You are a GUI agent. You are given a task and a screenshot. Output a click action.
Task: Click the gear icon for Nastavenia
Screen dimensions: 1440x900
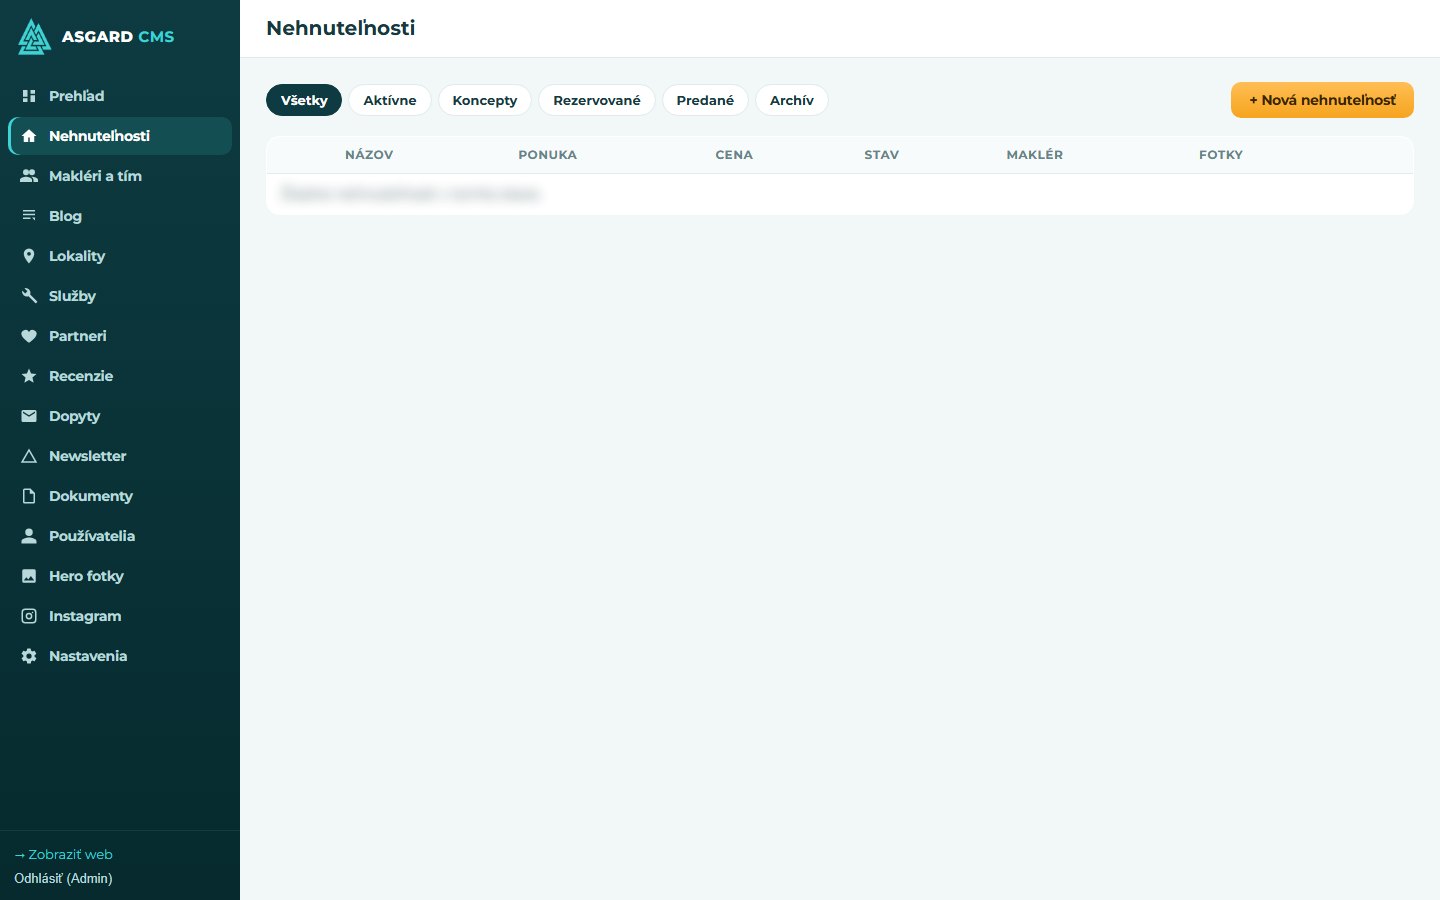(29, 656)
